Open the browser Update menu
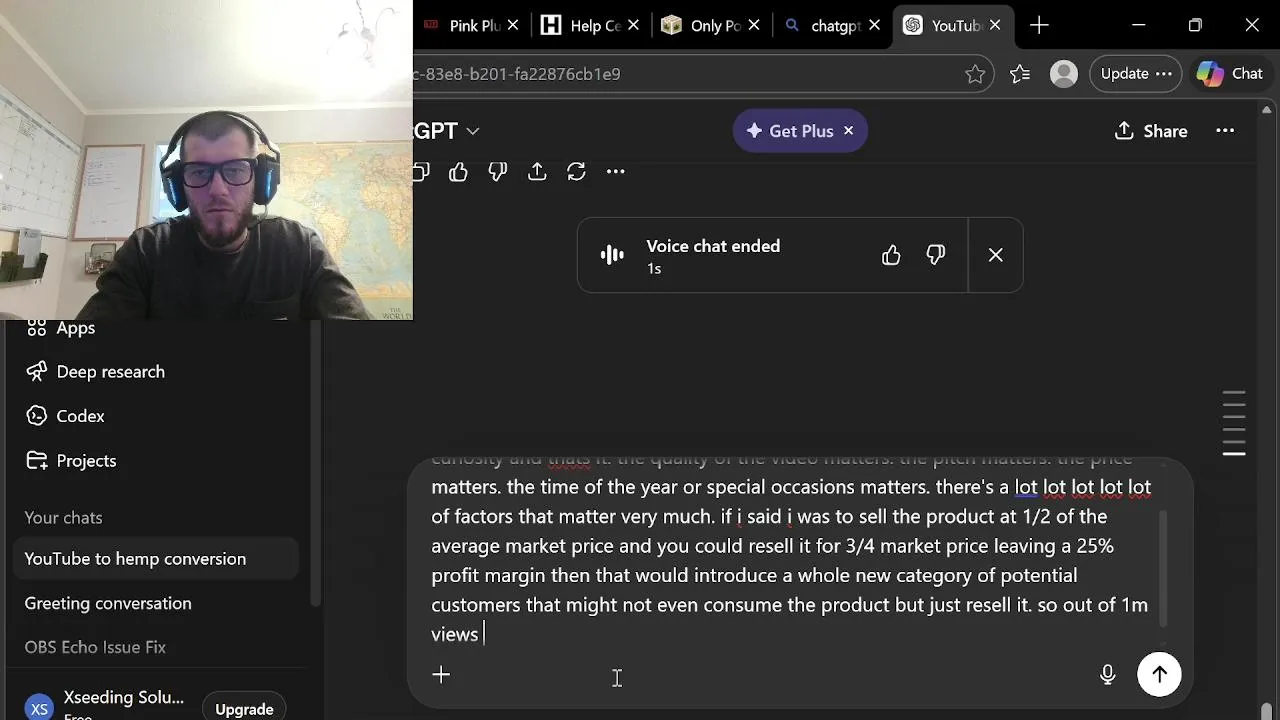Viewport: 1280px width, 720px height. coord(1135,74)
